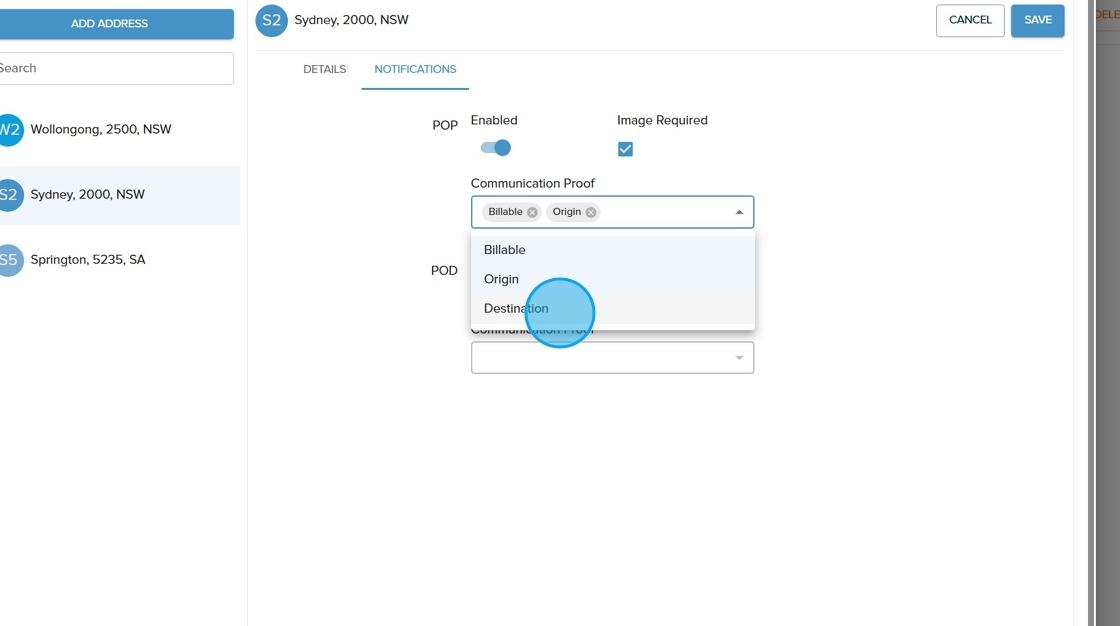1120x626 pixels.
Task: Collapse the POP Communication Proof dropdown arrow
Action: (x=739, y=212)
